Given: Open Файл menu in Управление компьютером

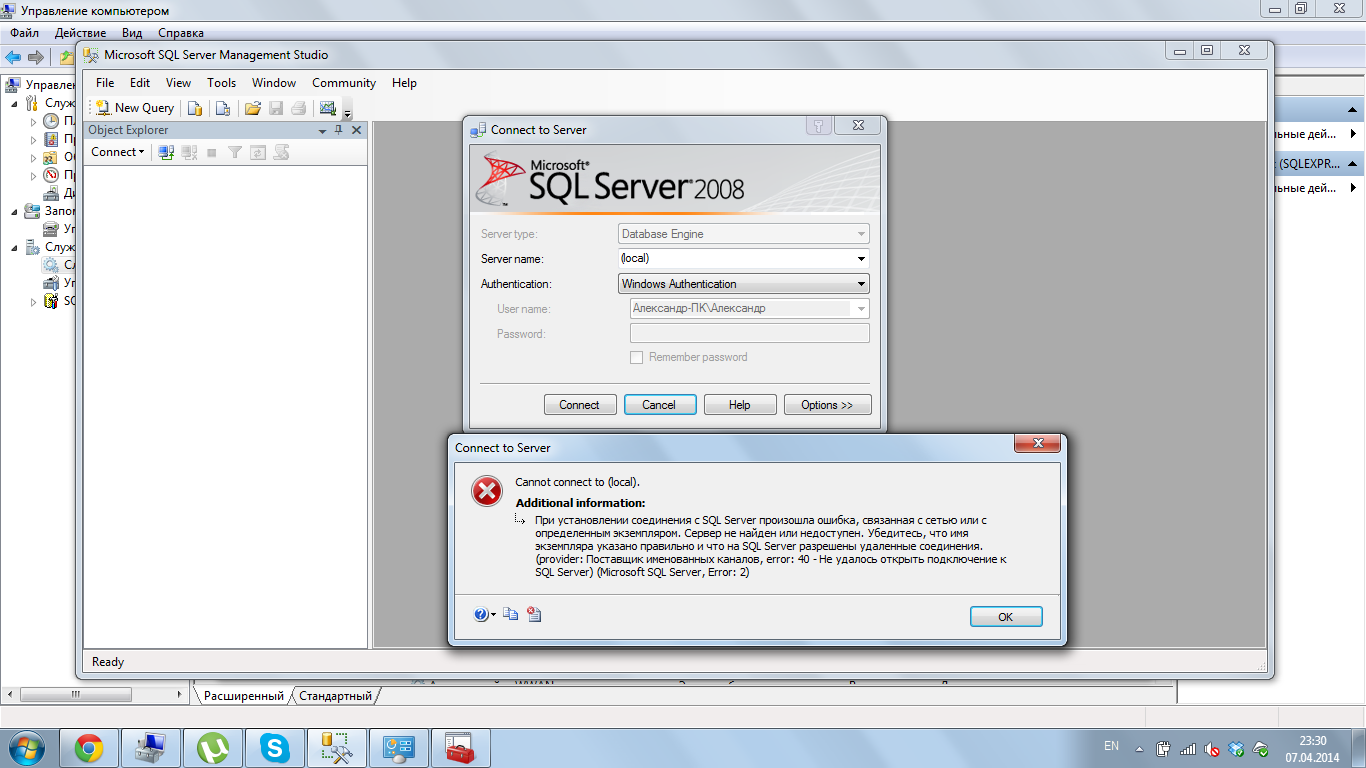Looking at the screenshot, I should [24, 33].
